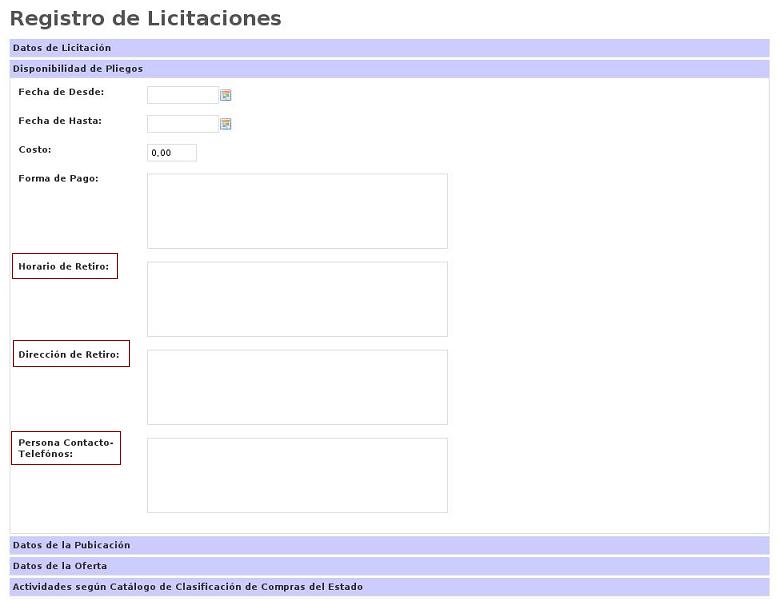The image size is (778, 601).
Task: Click the Forma de Pago label
Action: point(58,179)
